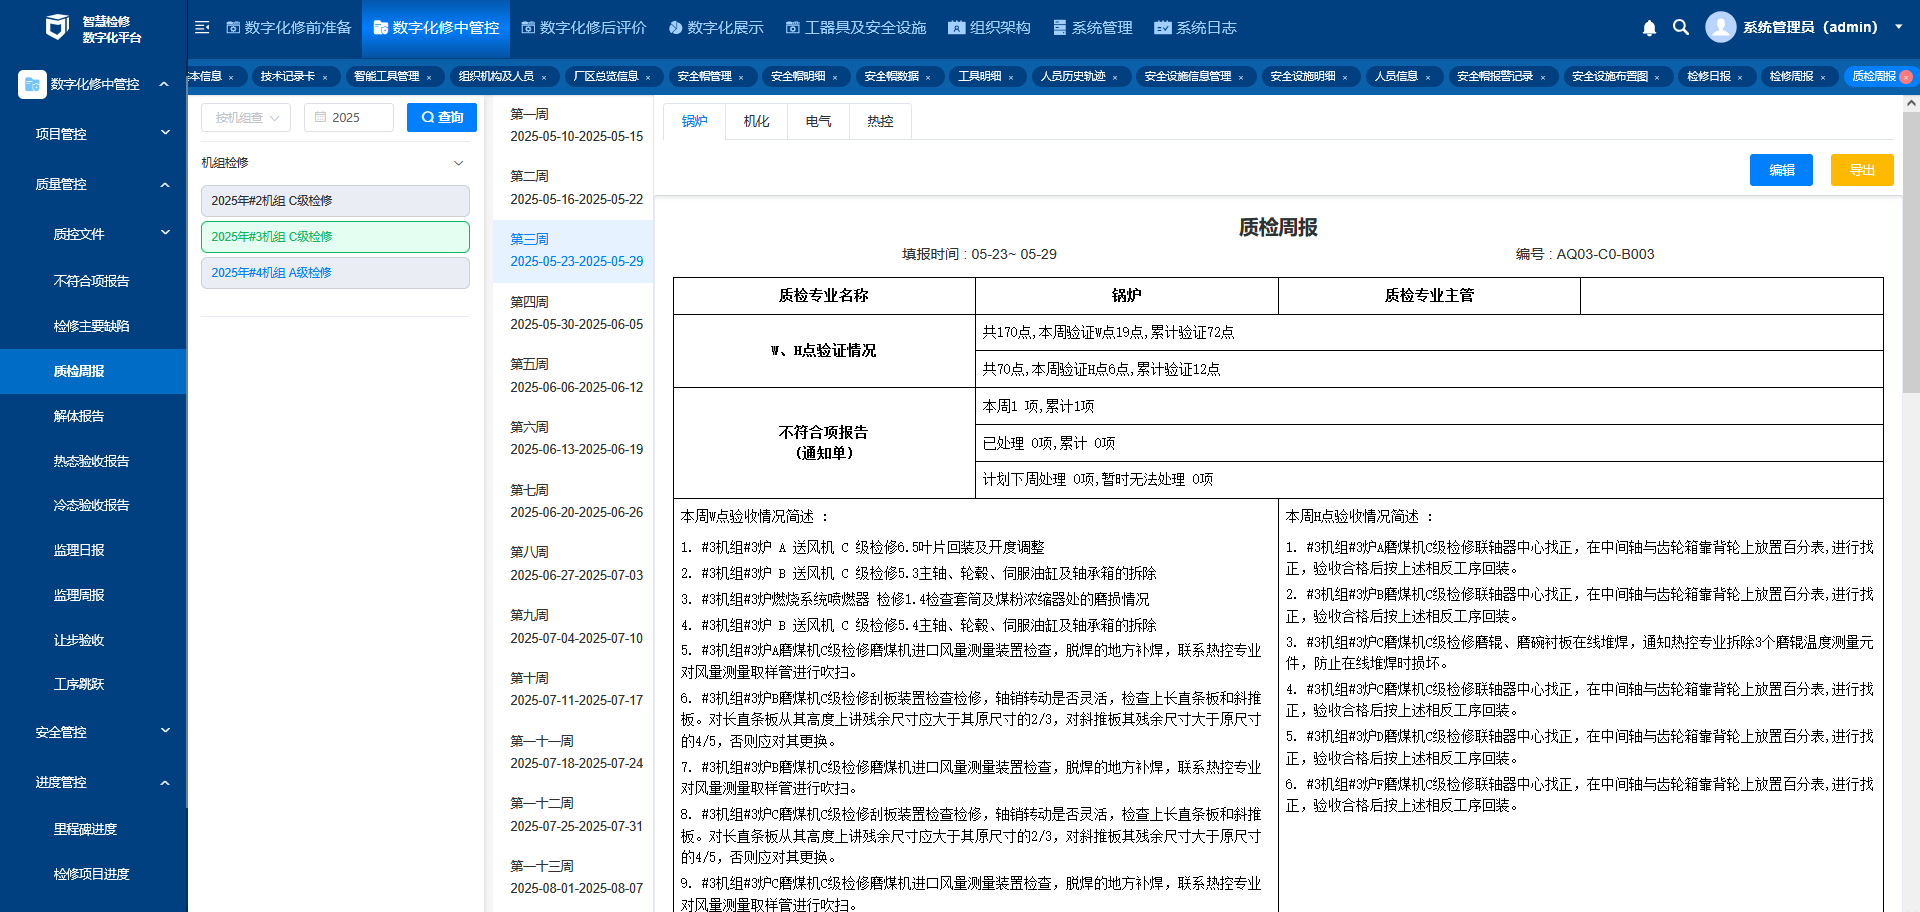This screenshot has height=912, width=1920.
Task: Switch to the 电气 tab
Action: [x=818, y=121]
